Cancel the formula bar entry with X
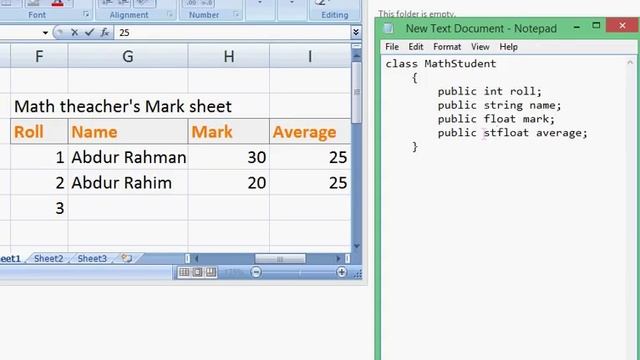Image resolution: width=640 pixels, height=360 pixels. (x=74, y=32)
